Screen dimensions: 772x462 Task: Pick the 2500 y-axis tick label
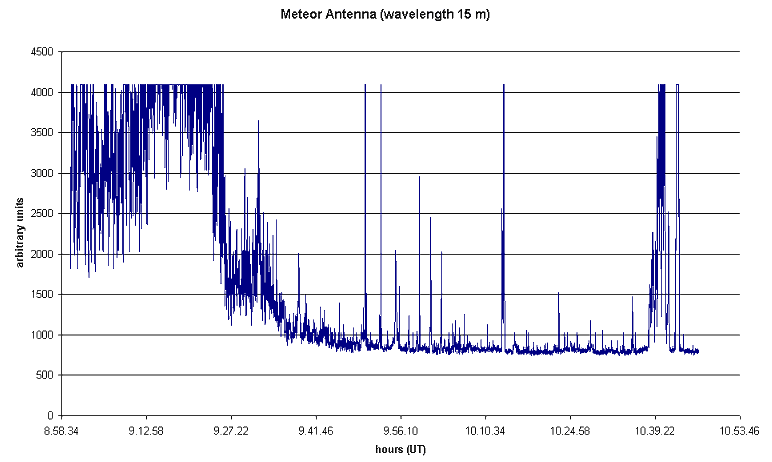[x=42, y=214]
